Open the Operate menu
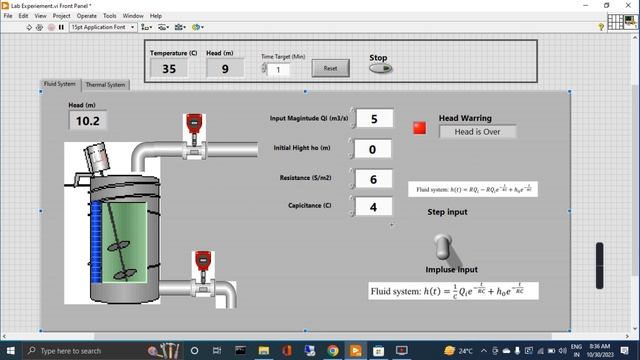Screen dimensions: 640x360 87,16
